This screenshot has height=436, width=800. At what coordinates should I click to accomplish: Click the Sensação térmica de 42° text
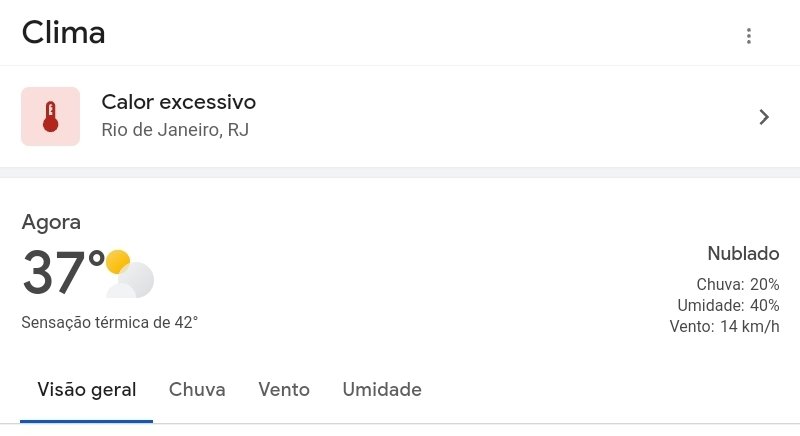point(110,322)
